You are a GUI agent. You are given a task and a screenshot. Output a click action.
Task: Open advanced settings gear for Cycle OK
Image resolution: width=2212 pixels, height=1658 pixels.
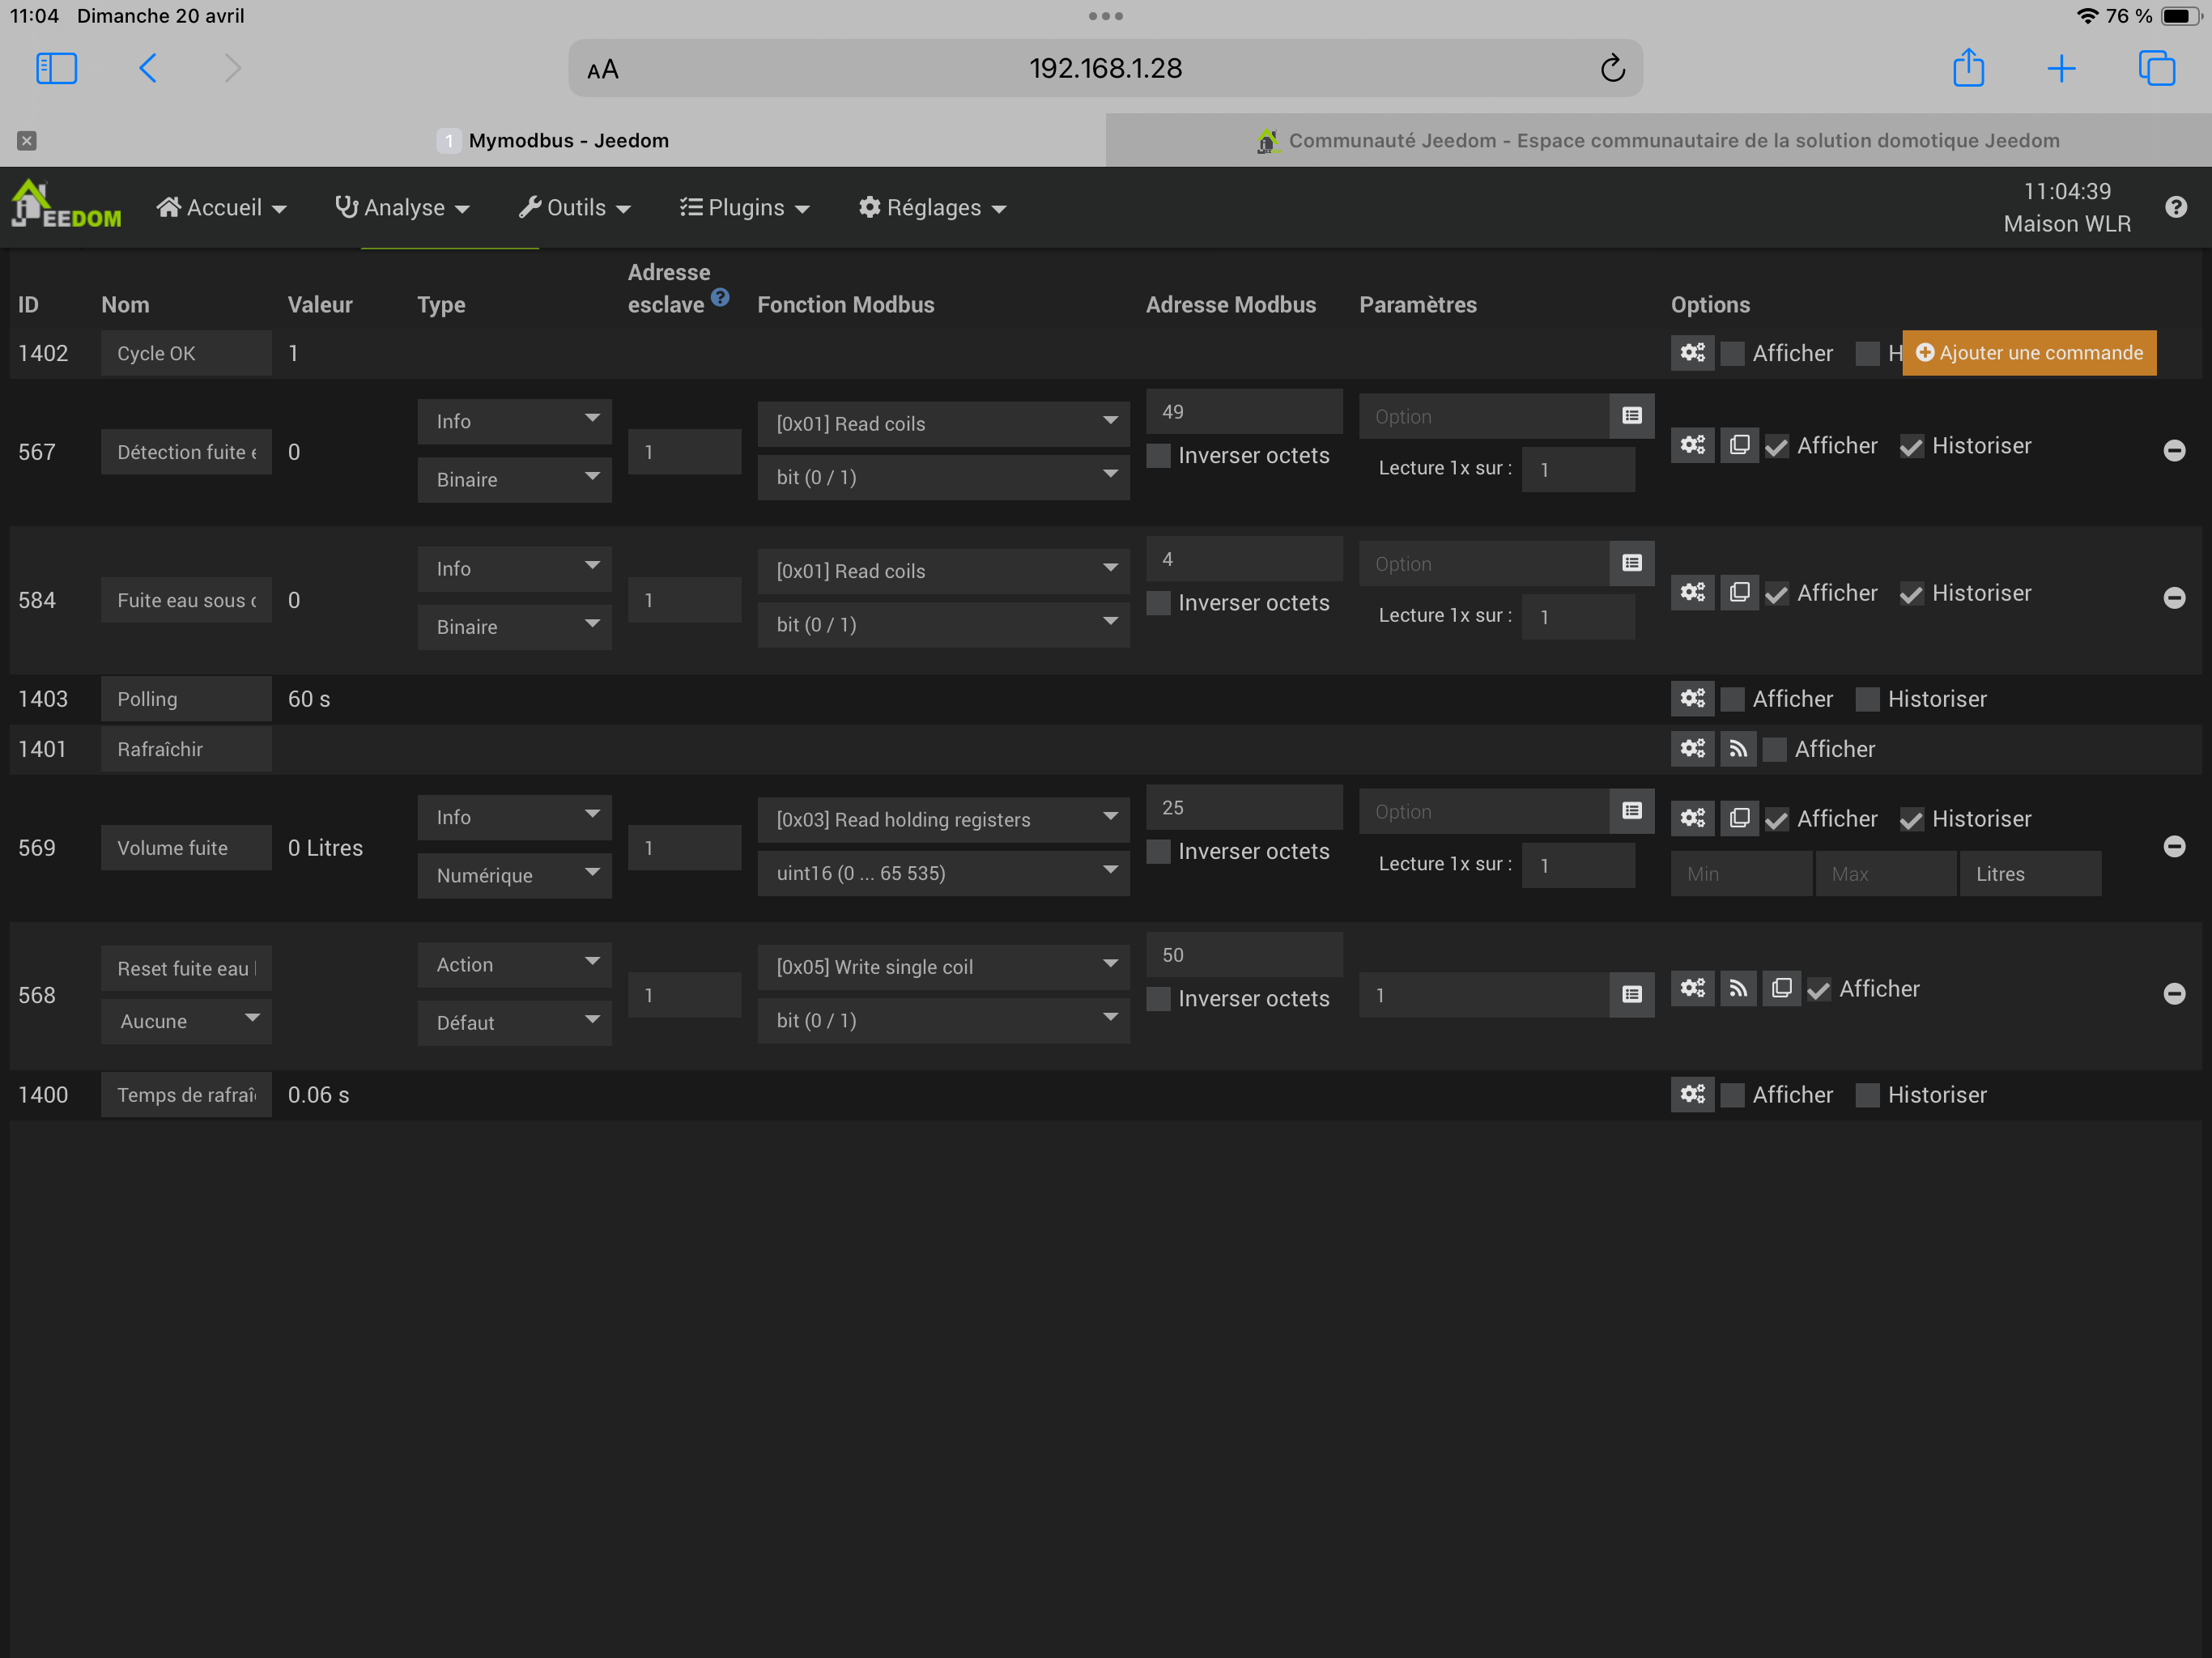pyautogui.click(x=1692, y=353)
